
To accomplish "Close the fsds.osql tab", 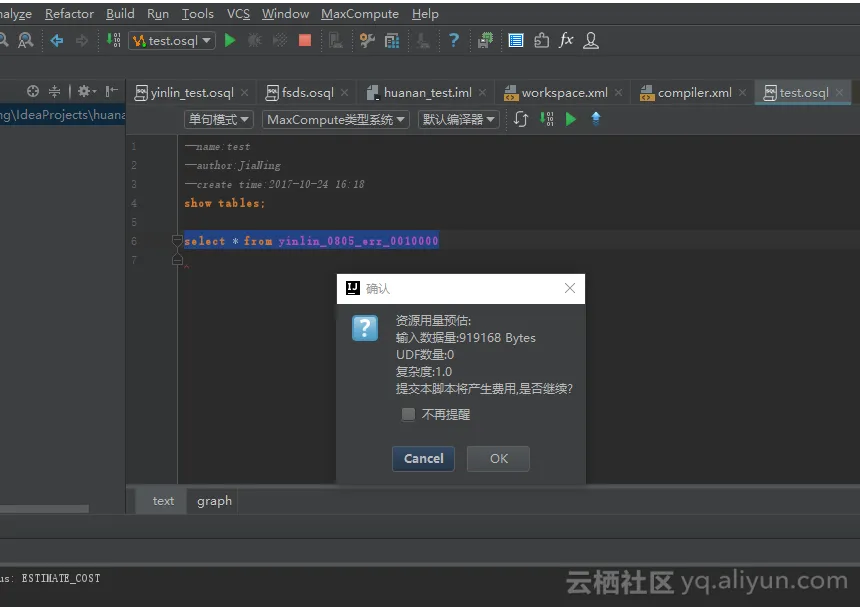I will coord(344,93).
